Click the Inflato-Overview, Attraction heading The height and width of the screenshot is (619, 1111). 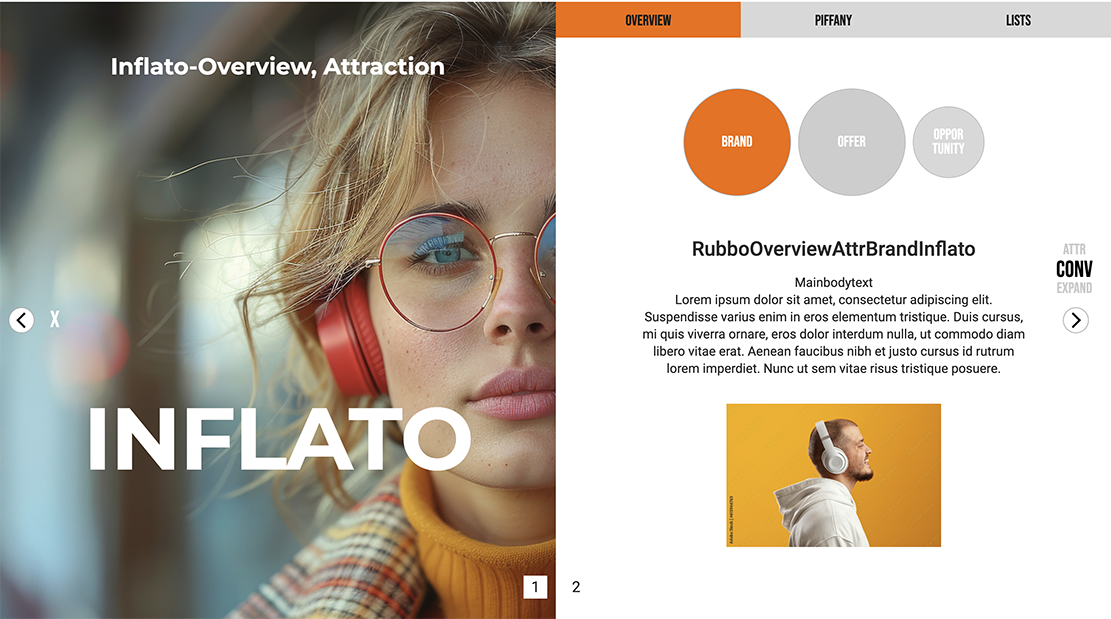click(278, 67)
